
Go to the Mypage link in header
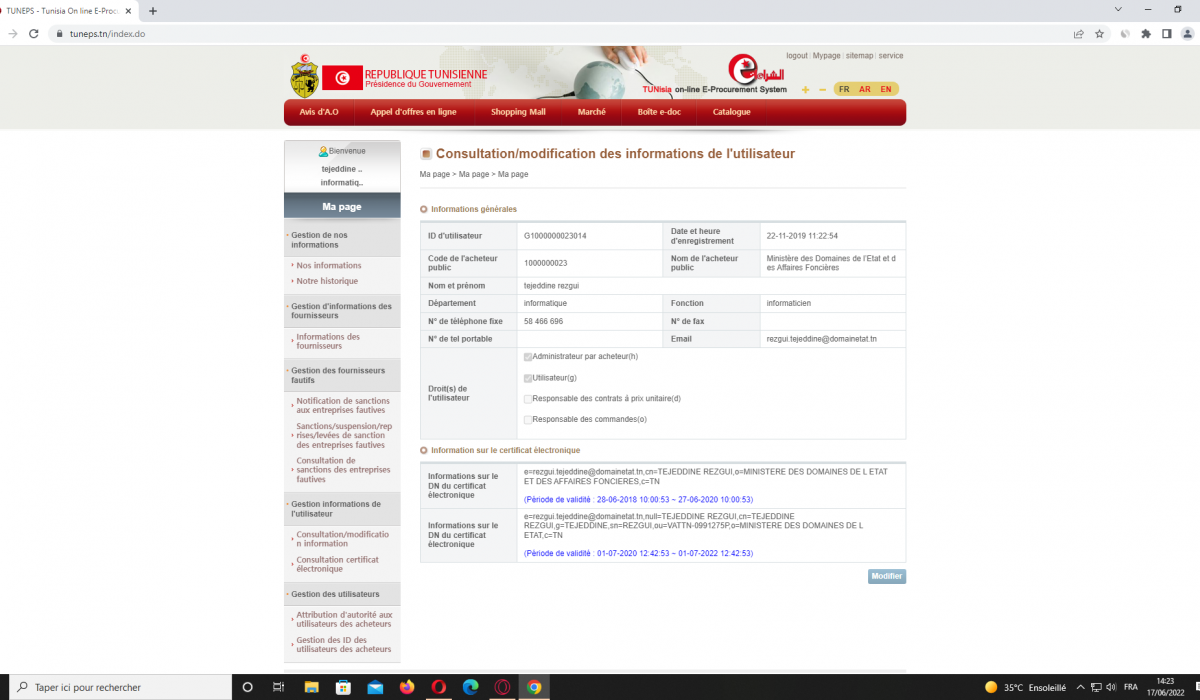click(x=827, y=56)
